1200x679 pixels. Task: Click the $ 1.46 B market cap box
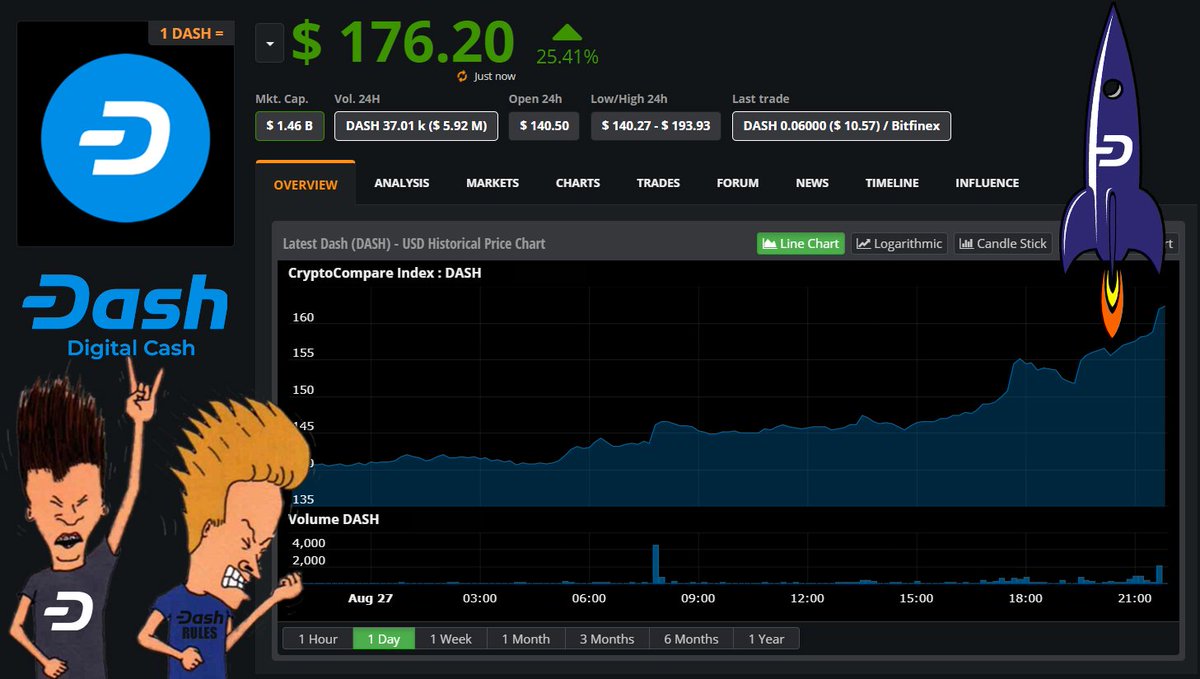point(289,126)
